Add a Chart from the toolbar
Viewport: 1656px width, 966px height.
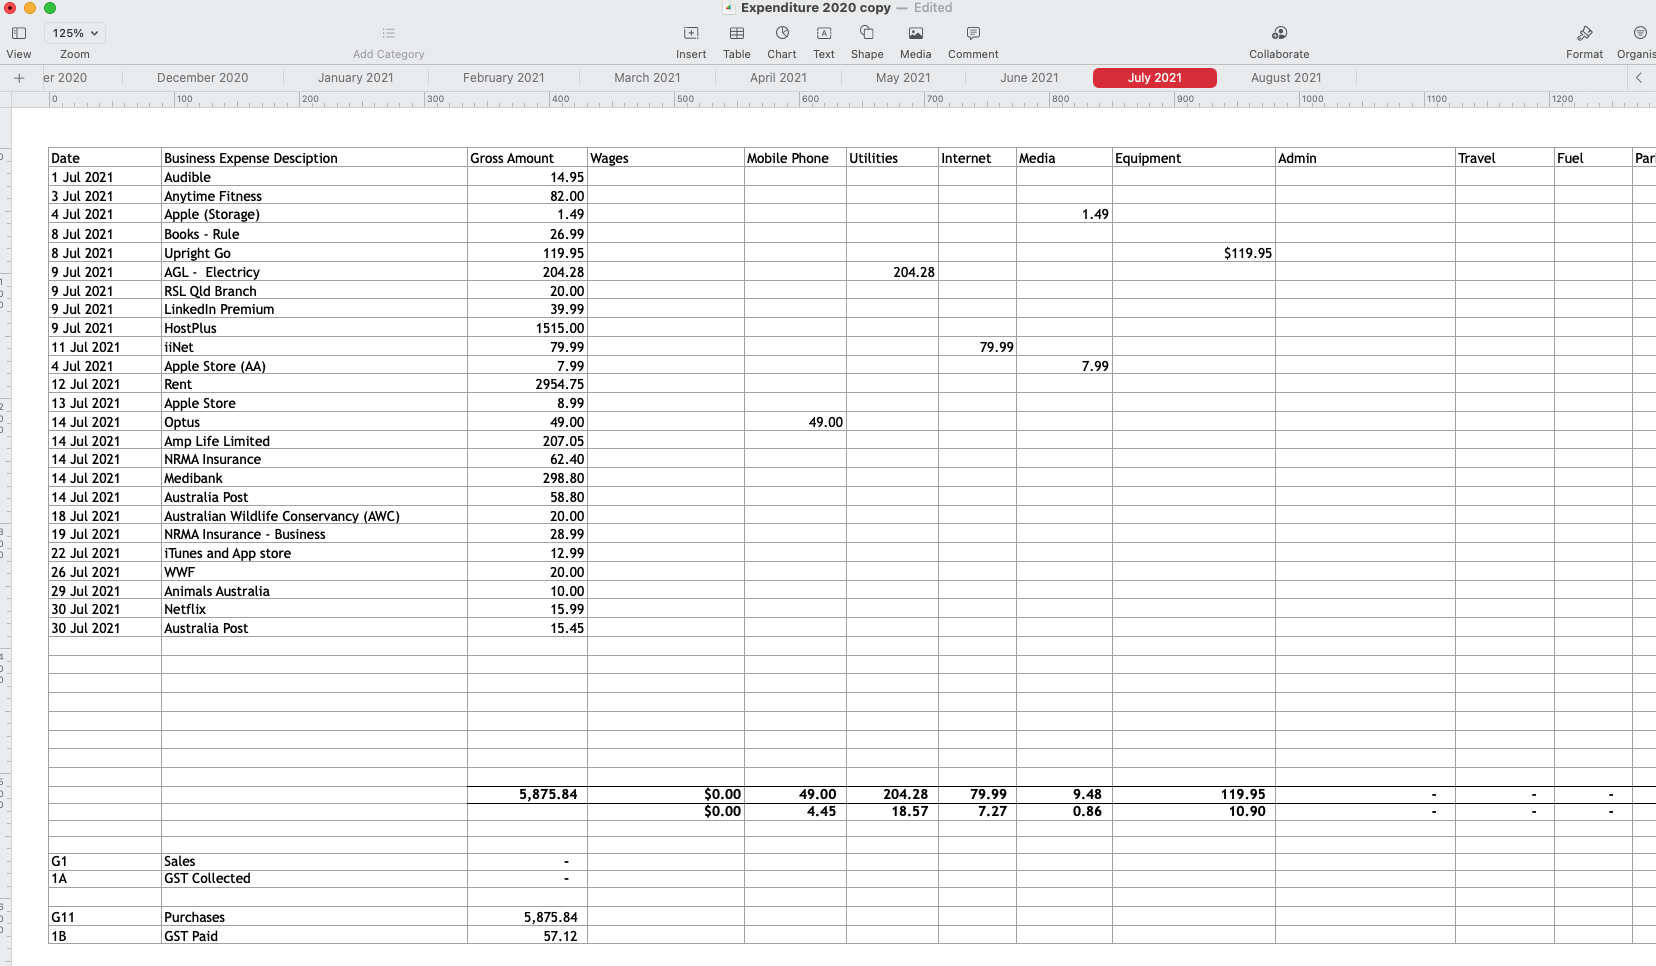782,33
